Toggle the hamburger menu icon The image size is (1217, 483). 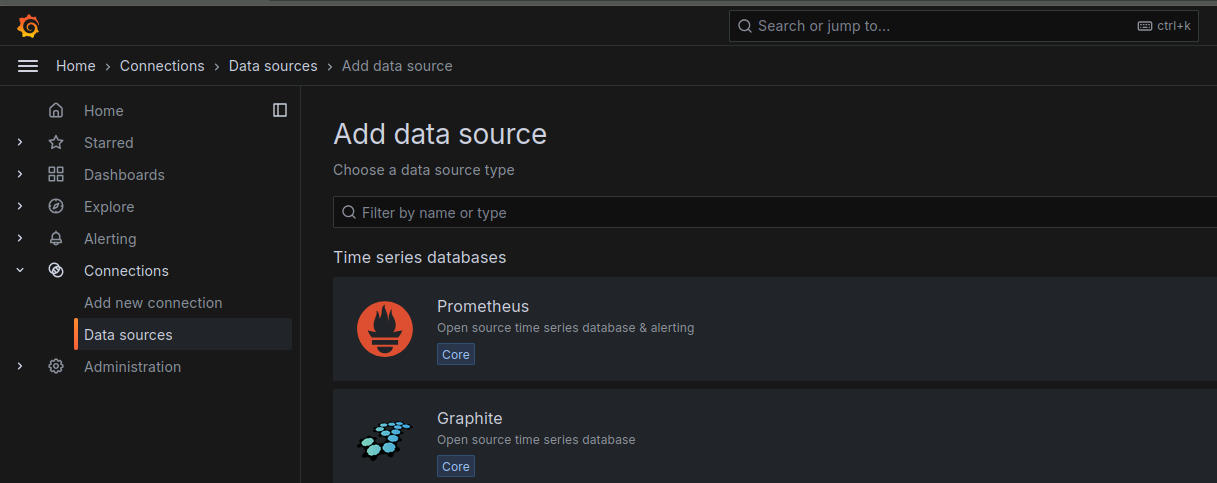(x=28, y=66)
